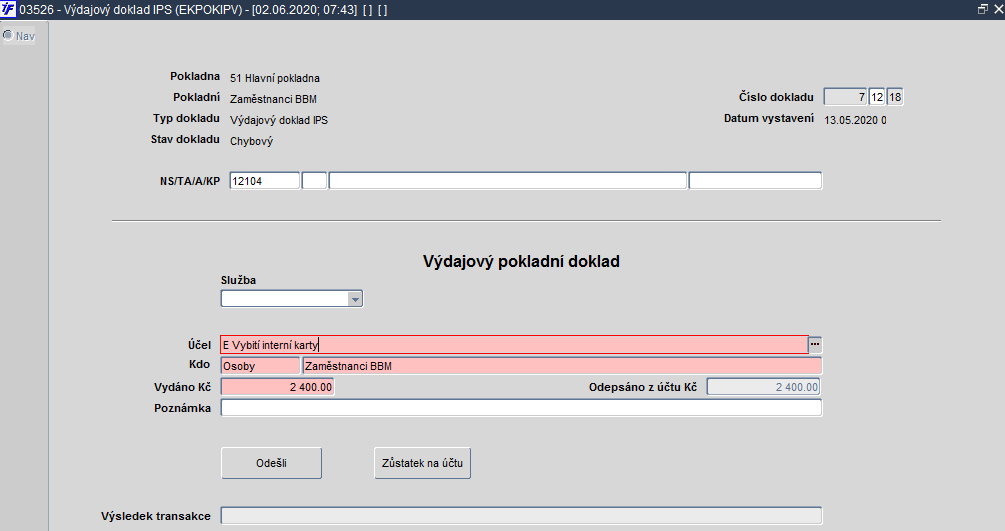
Task: Click the Vydáno Kč amount field
Action: (x=277, y=387)
